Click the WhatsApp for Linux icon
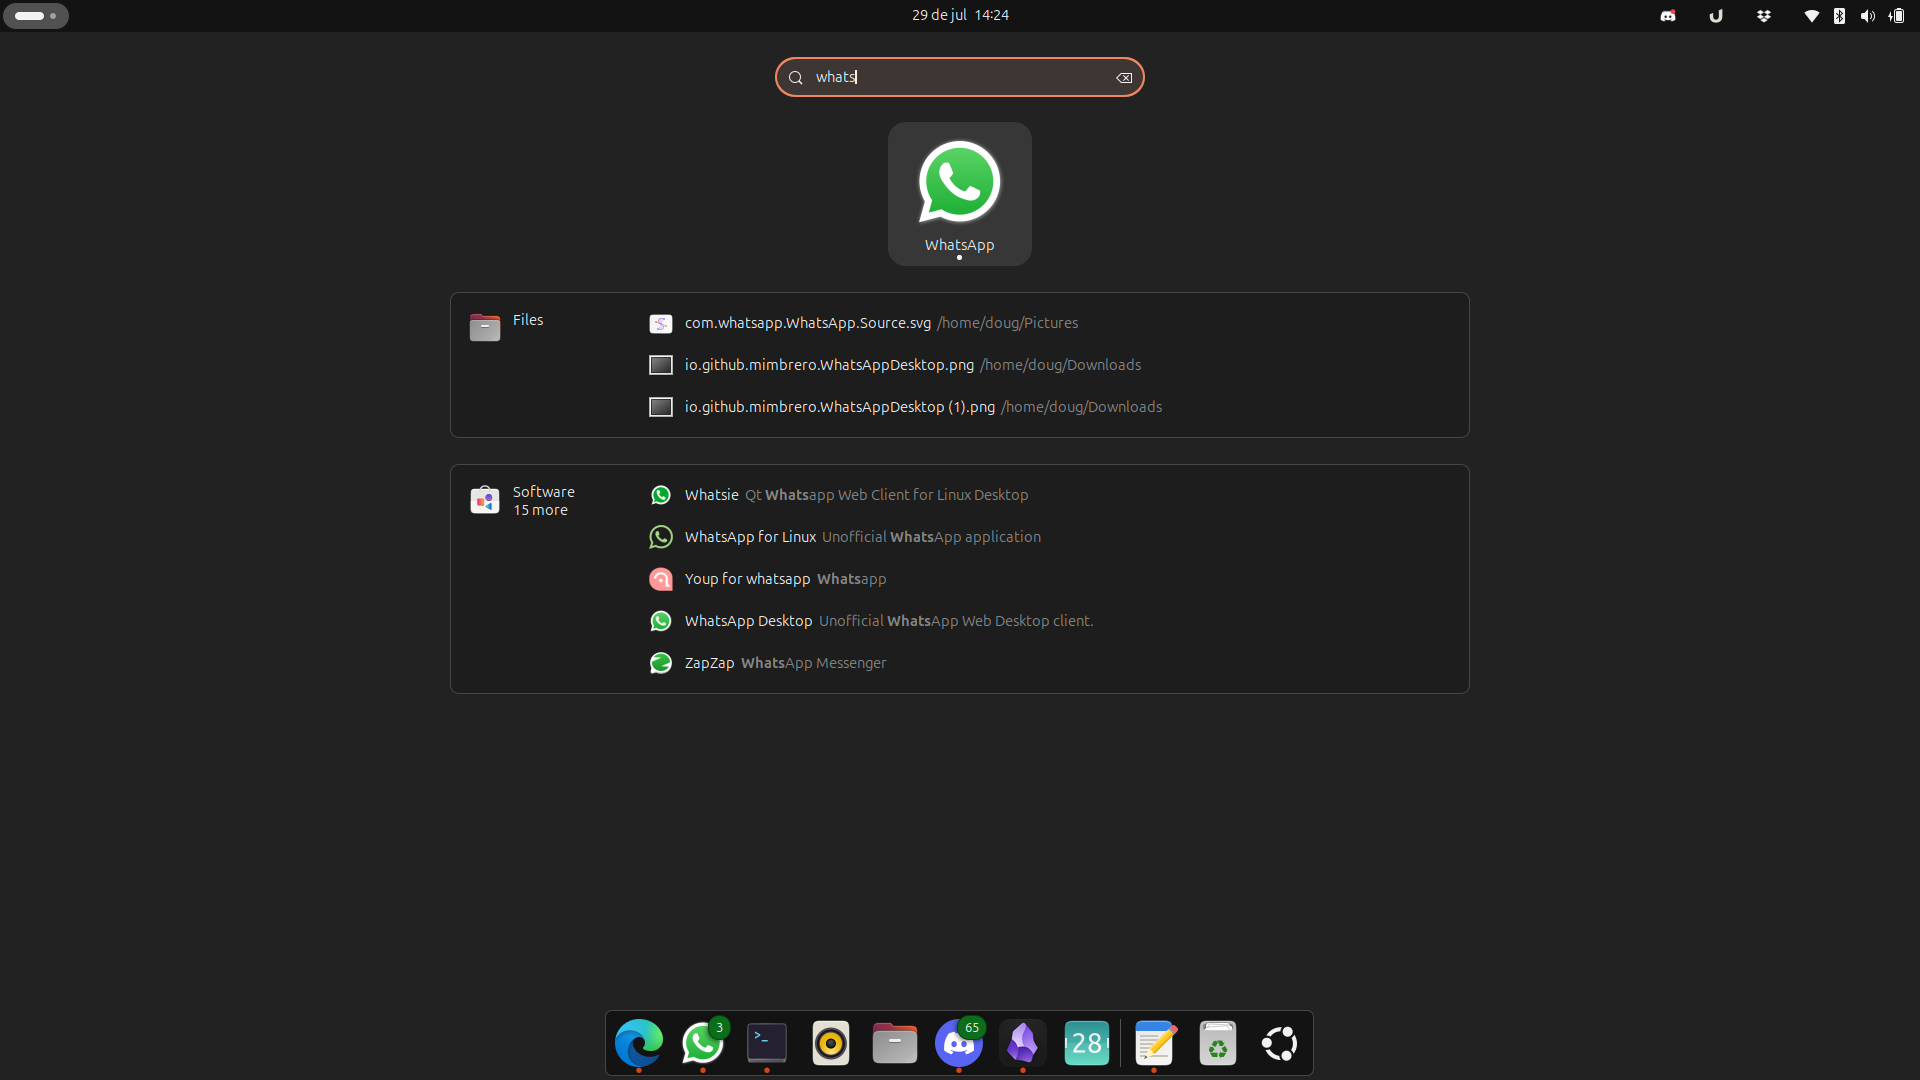Image resolution: width=1920 pixels, height=1080 pixels. 661,537
